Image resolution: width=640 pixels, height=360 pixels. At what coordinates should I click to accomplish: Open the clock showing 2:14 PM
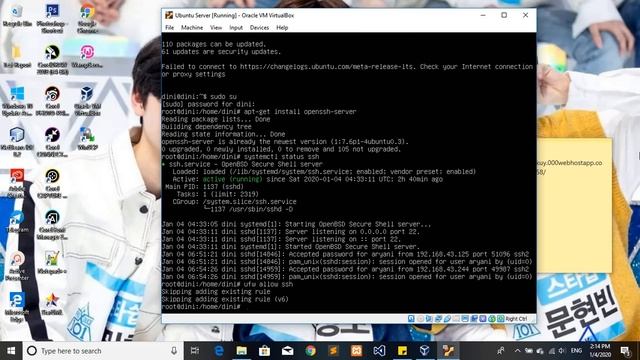point(600,351)
